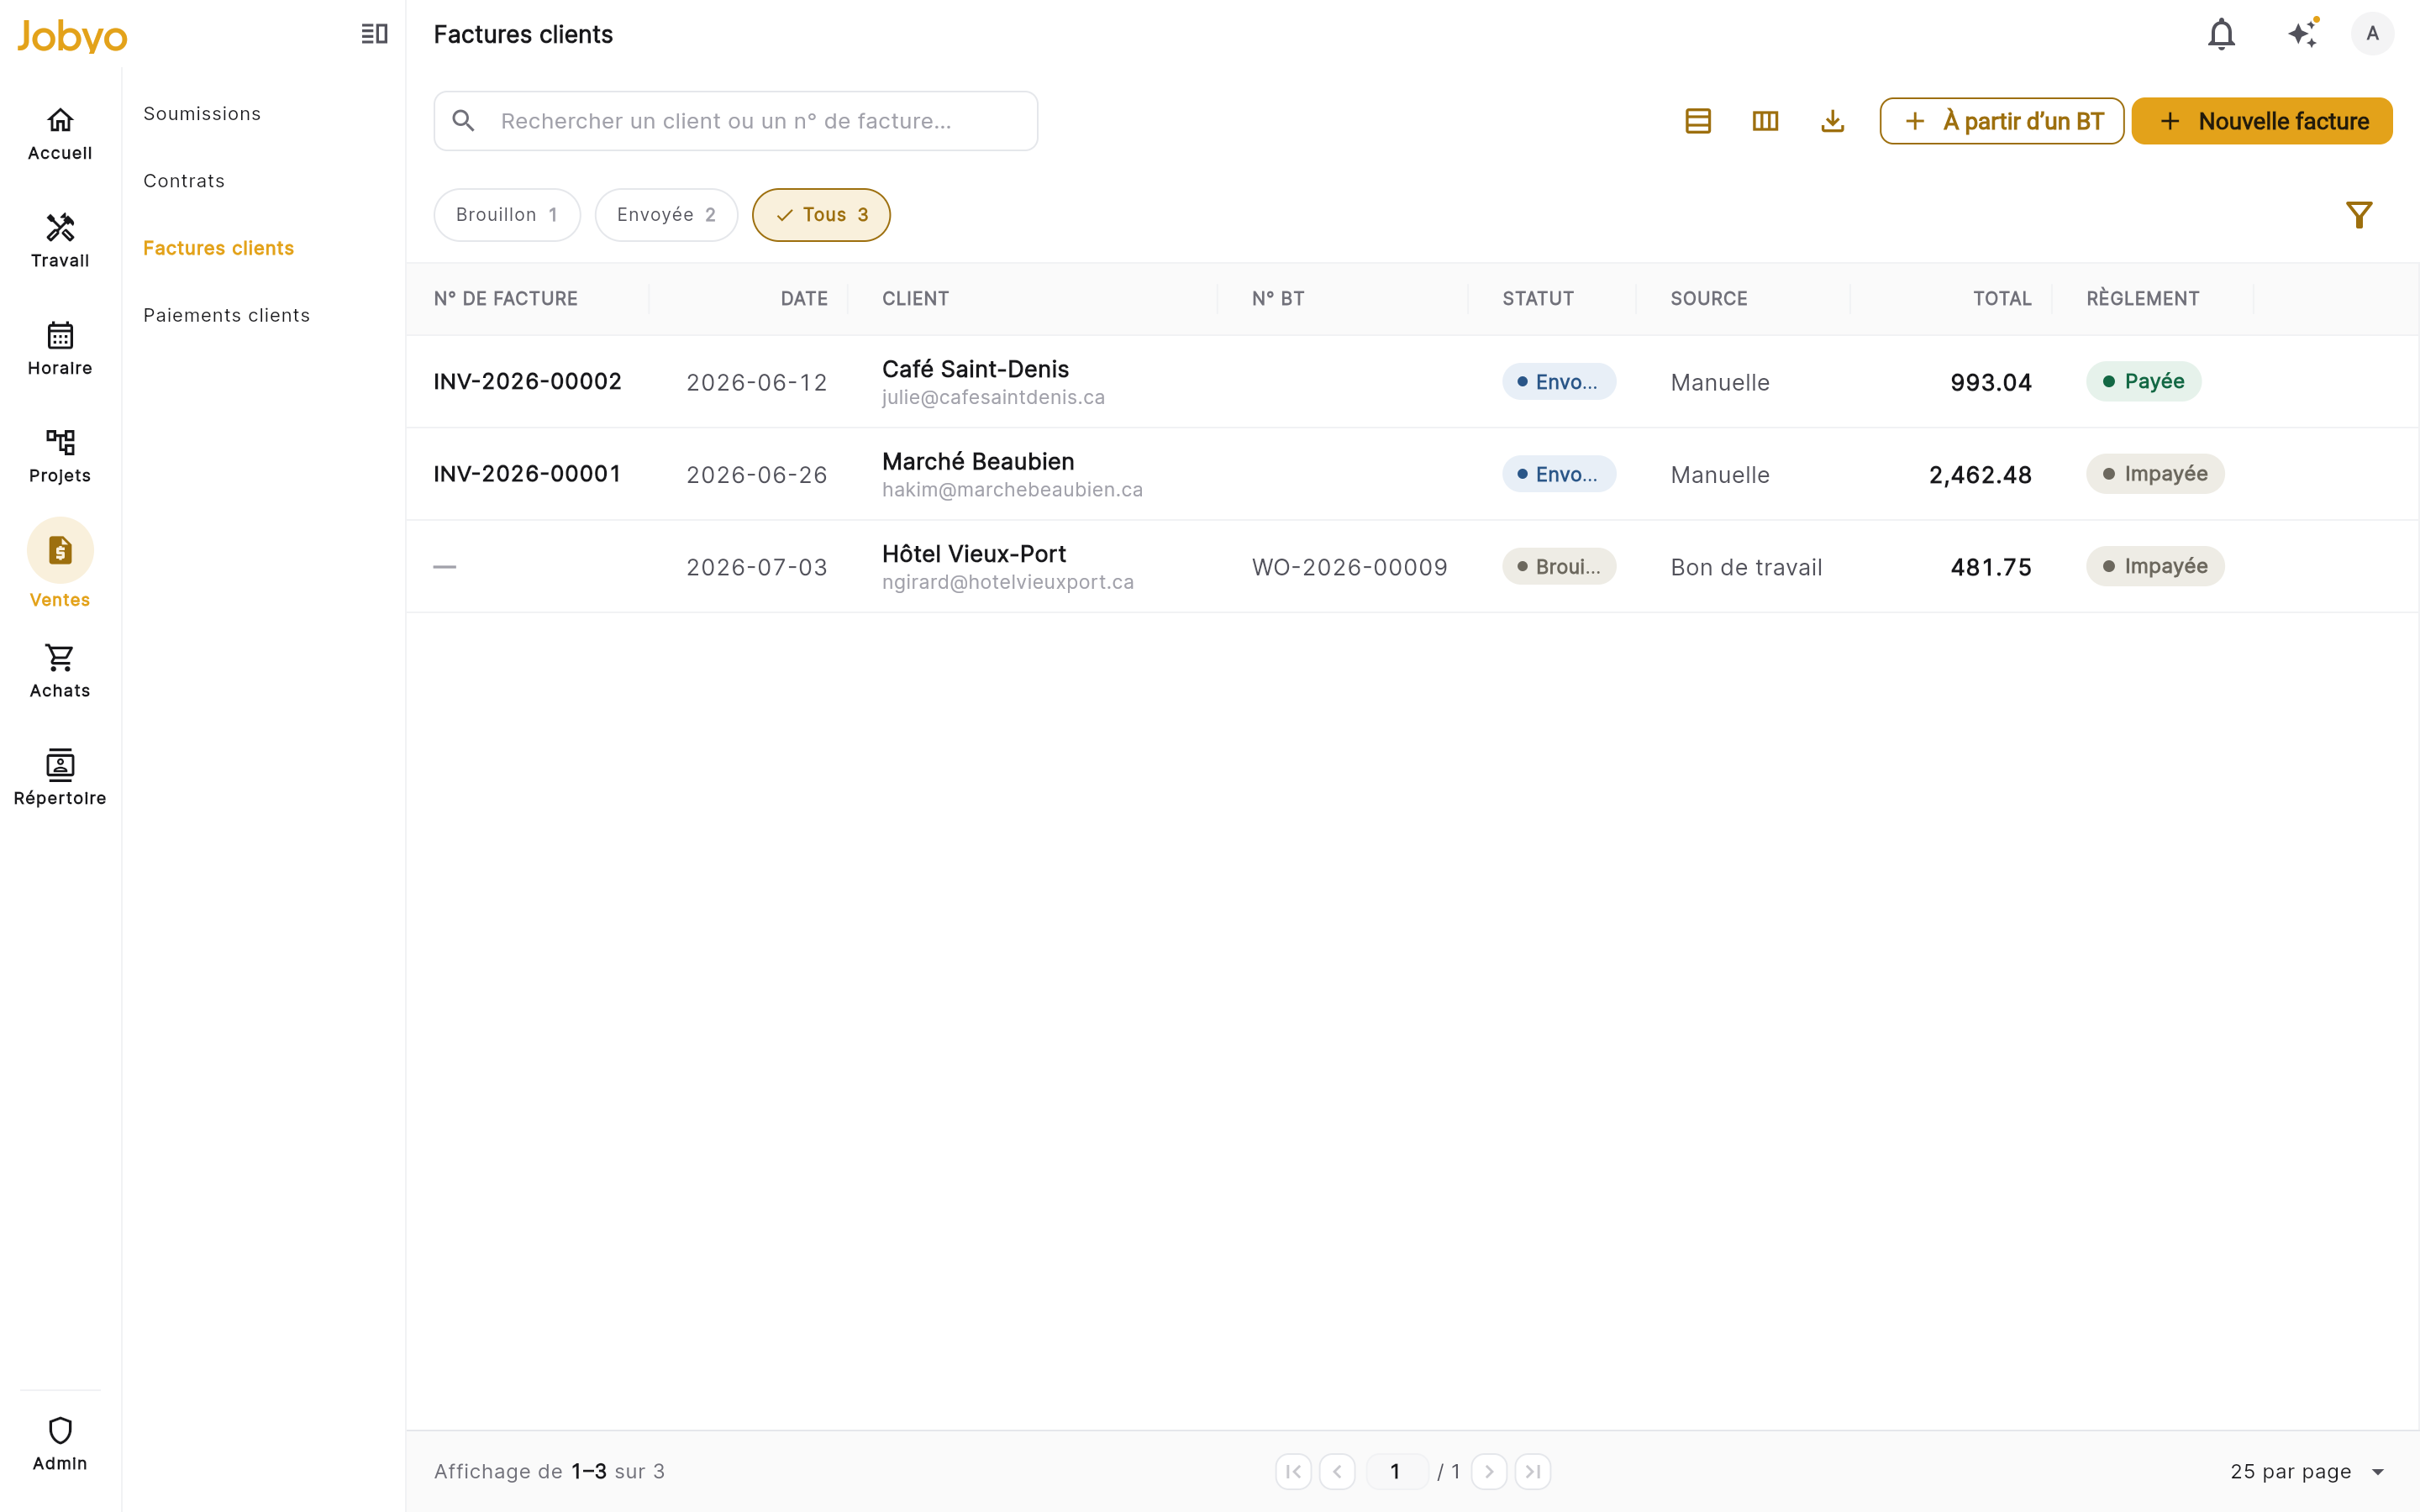Viewport: 2420px width, 1512px height.
Task: Click Marché Beaubien client name
Action: 978,461
